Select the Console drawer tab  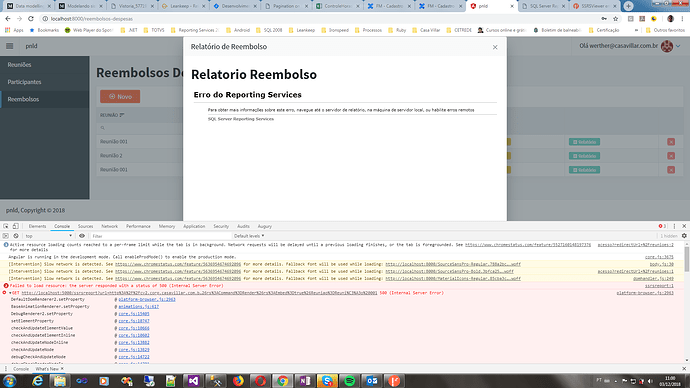(x=21, y=369)
